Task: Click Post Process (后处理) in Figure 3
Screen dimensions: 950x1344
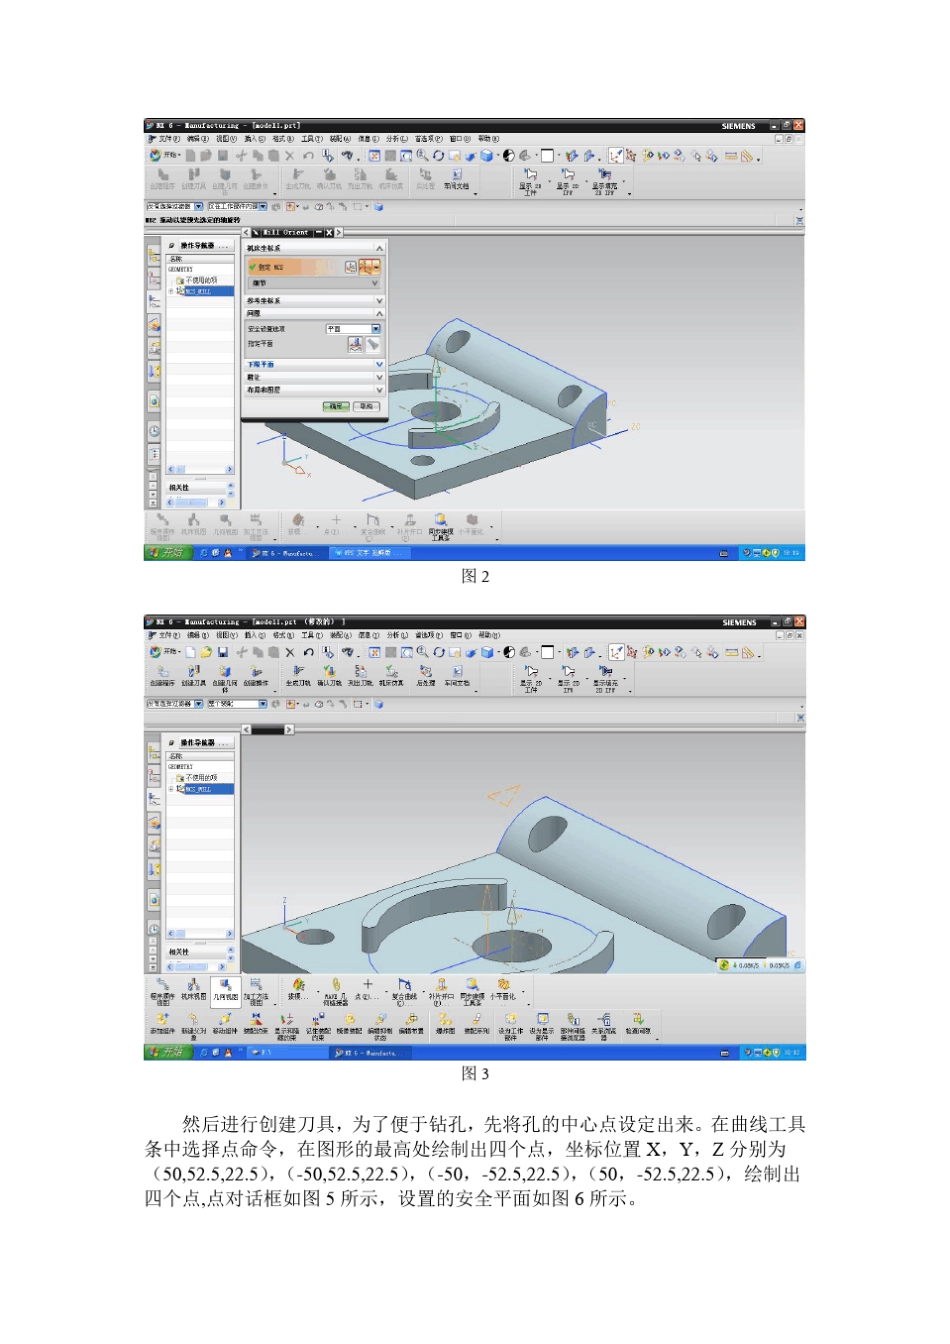Action: pyautogui.click(x=426, y=675)
